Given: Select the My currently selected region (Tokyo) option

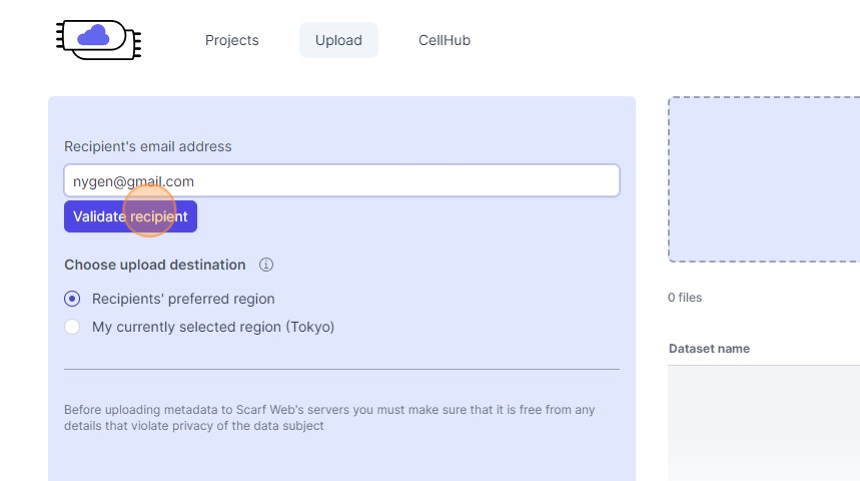Looking at the screenshot, I should coord(72,327).
